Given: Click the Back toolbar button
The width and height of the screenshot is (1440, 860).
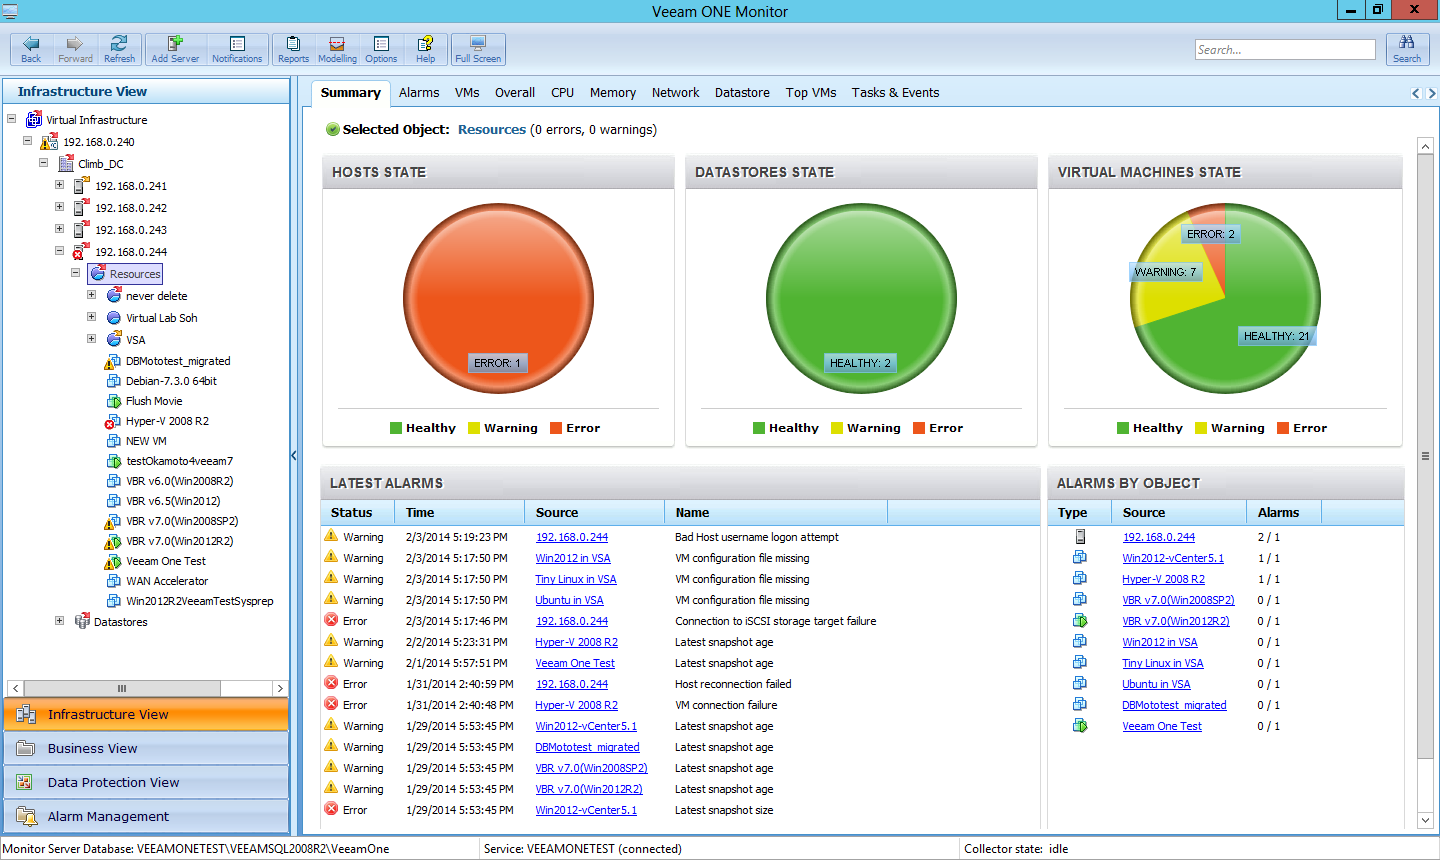Looking at the screenshot, I should tap(31, 49).
